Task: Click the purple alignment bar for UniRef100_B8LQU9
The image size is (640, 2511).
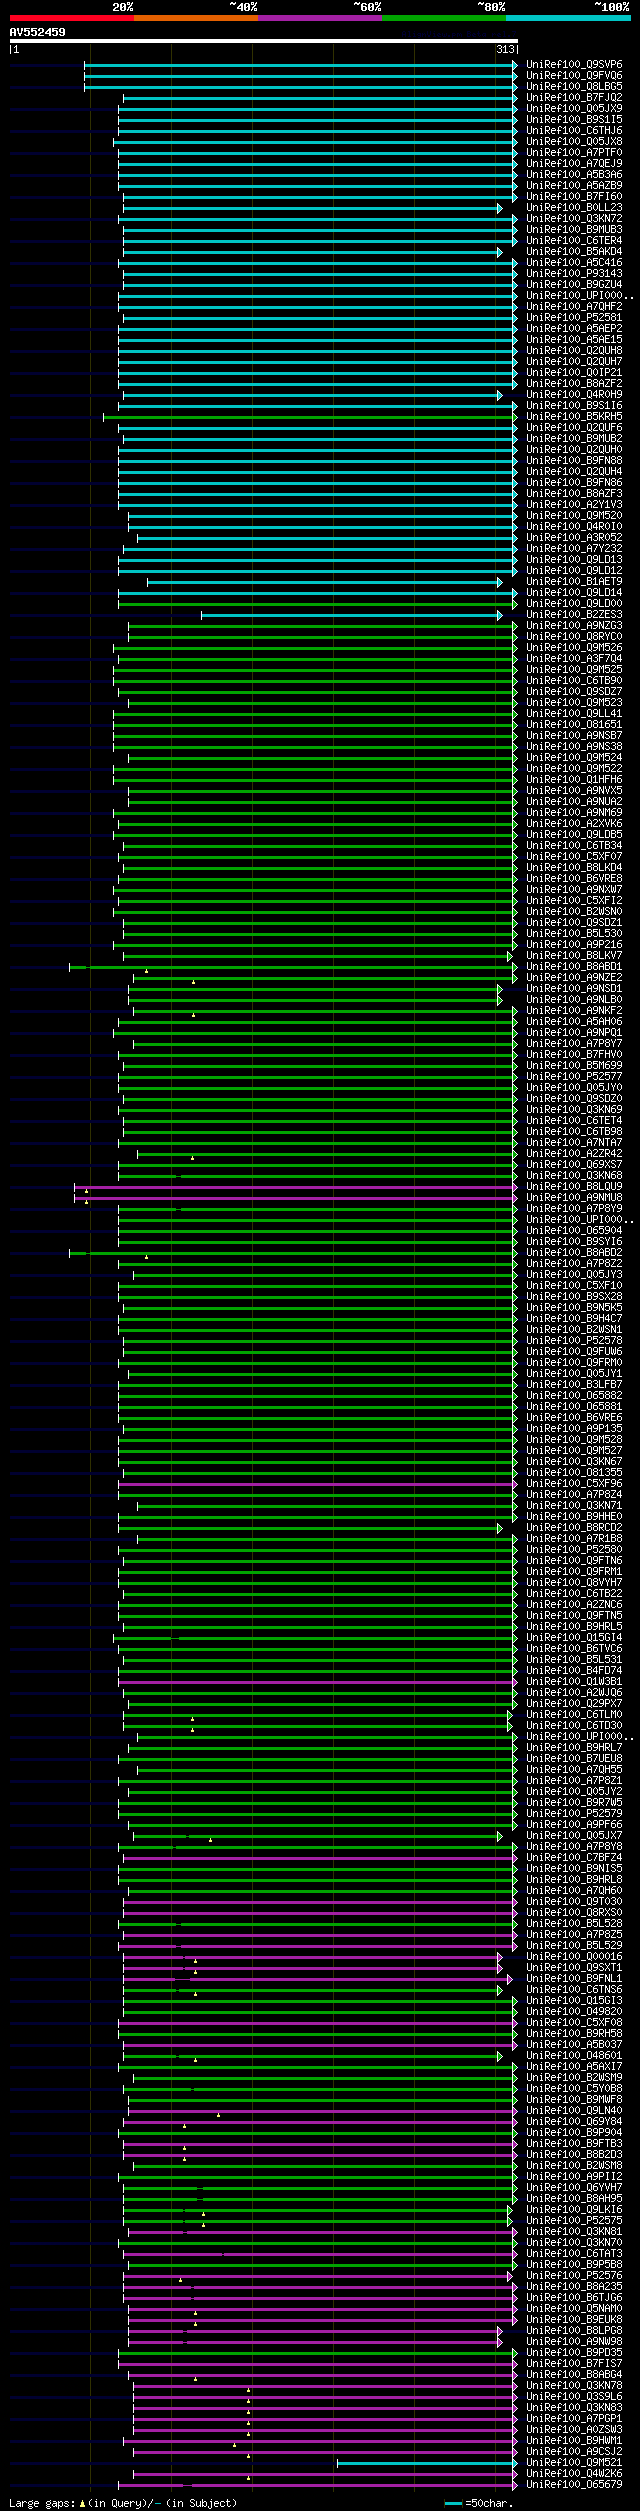Action: [295, 1187]
